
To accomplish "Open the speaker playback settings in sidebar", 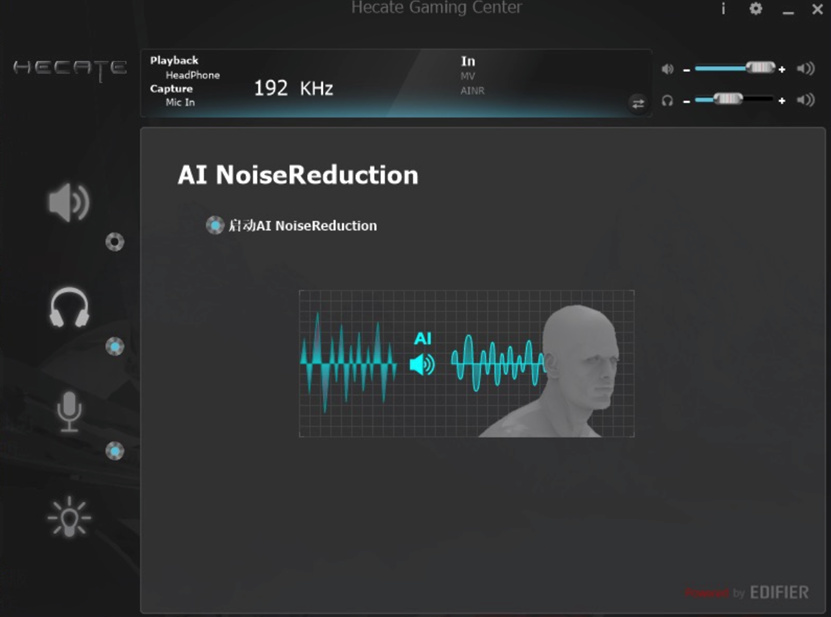I will [69, 202].
